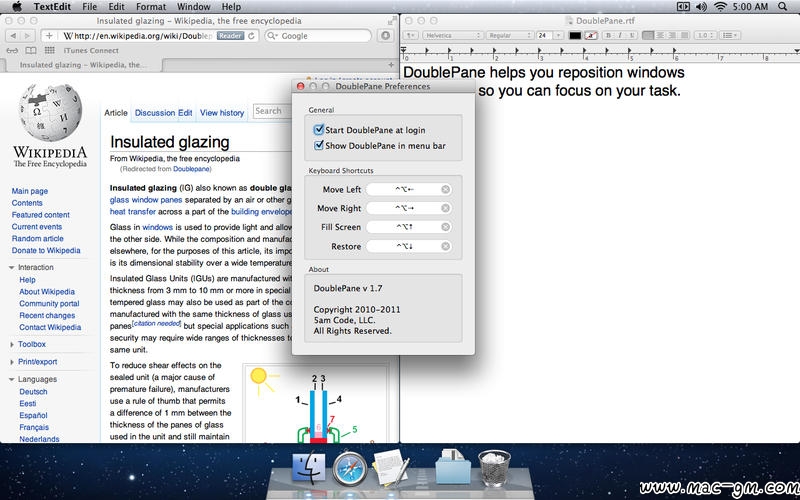Screen dimensions: 800x500
Task: Toggle Reader mode in Safari
Action: [230, 36]
